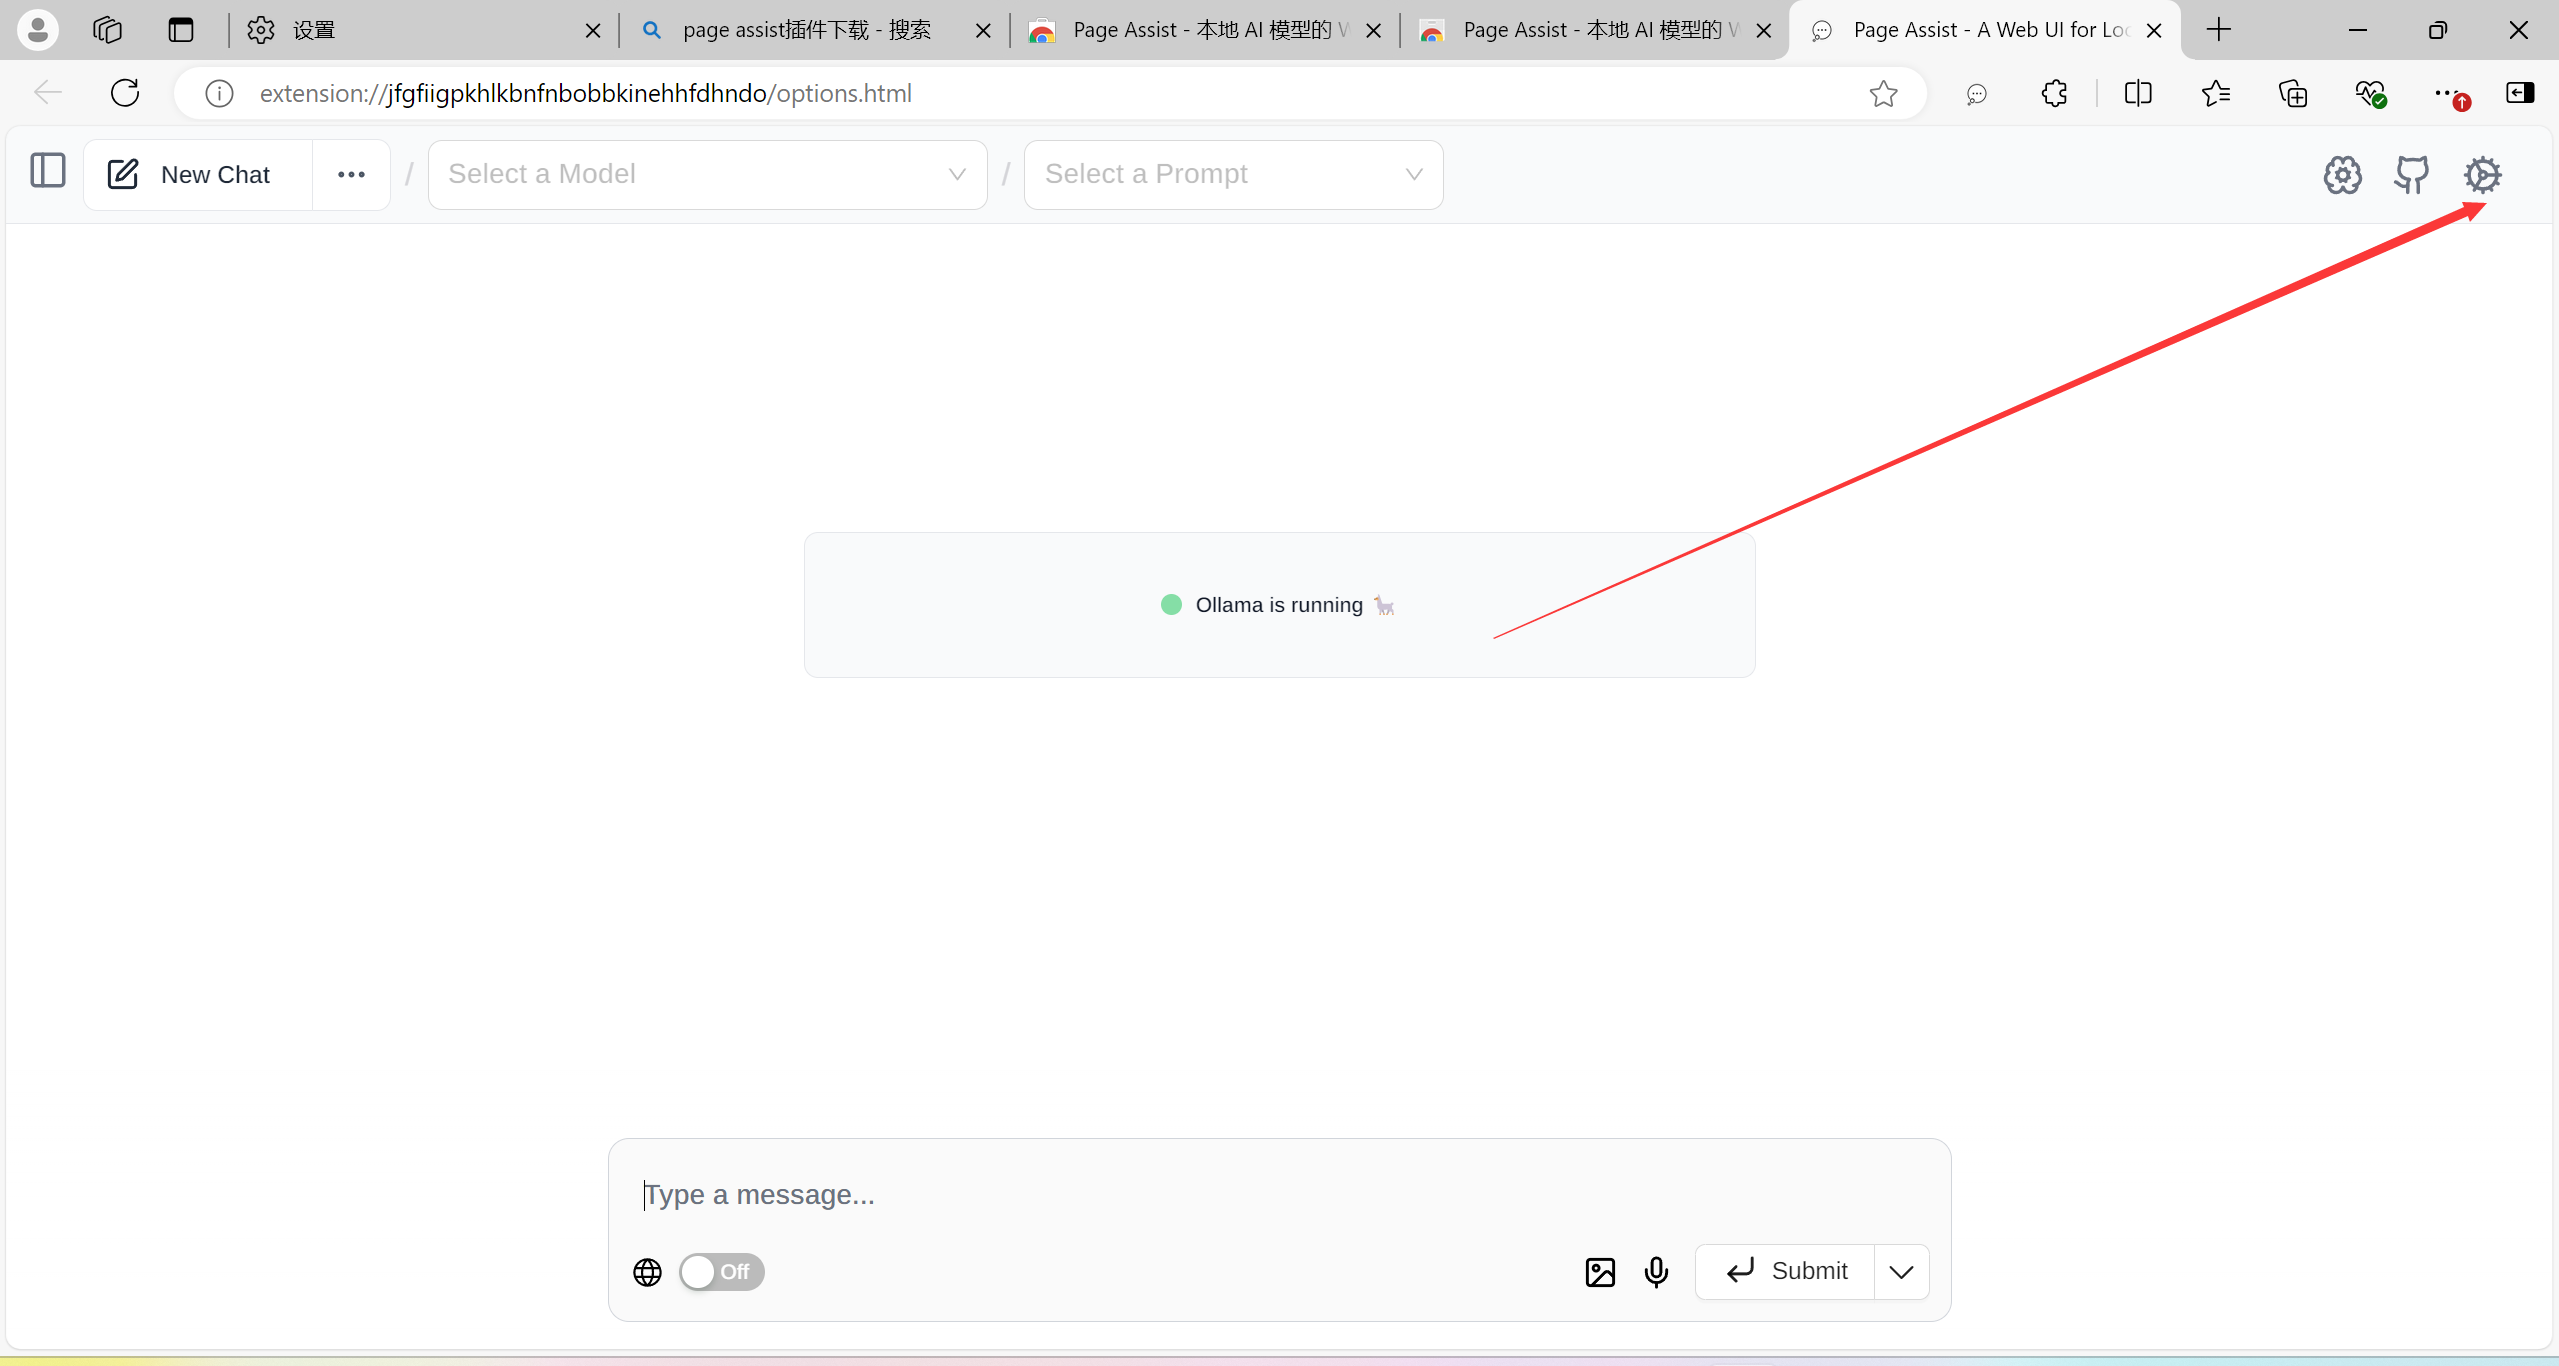Toggle the internet search Off switch
The width and height of the screenshot is (2559, 1366).
(x=721, y=1272)
